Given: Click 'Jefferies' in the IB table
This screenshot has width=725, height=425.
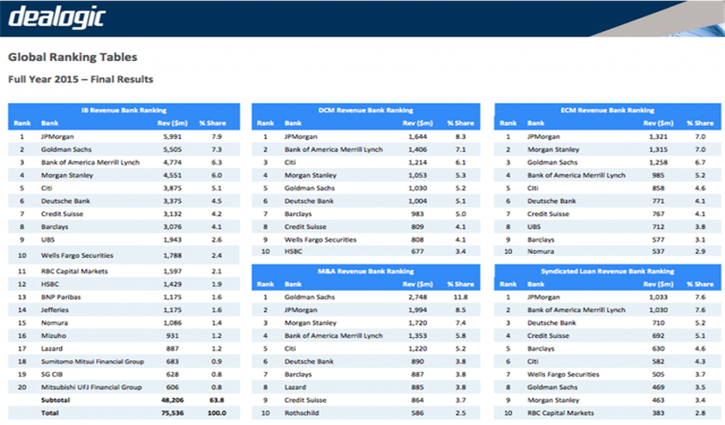Looking at the screenshot, I should pyautogui.click(x=55, y=310).
